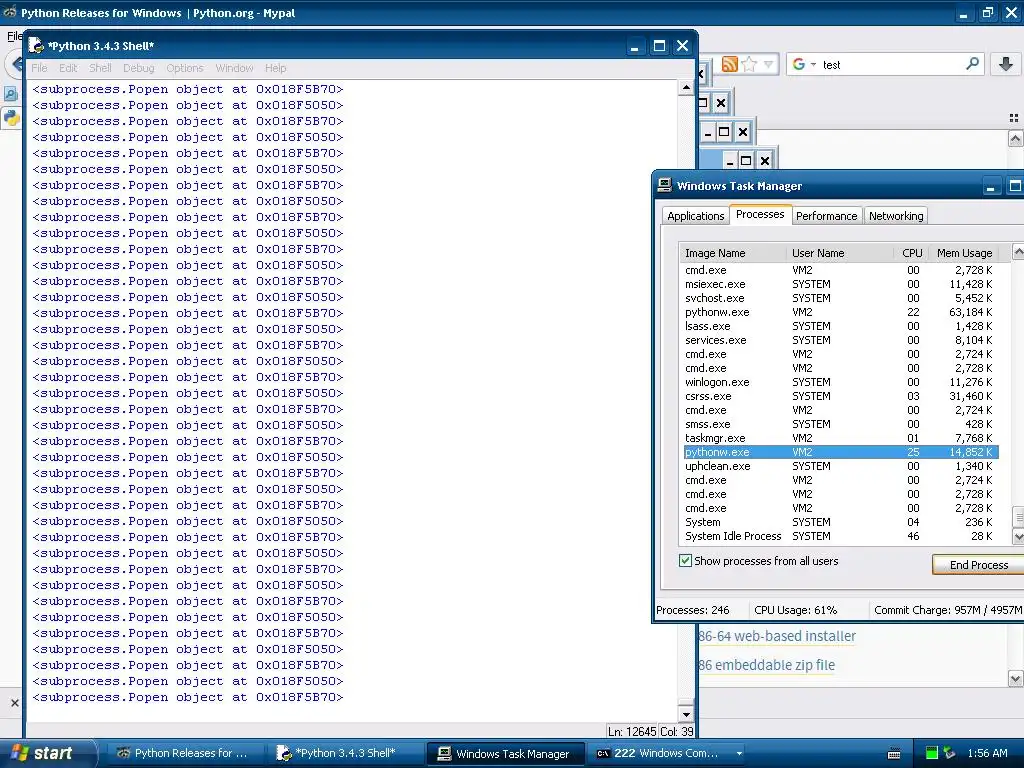
Task: Open the bookmark star dropdown arrow
Action: (769, 64)
